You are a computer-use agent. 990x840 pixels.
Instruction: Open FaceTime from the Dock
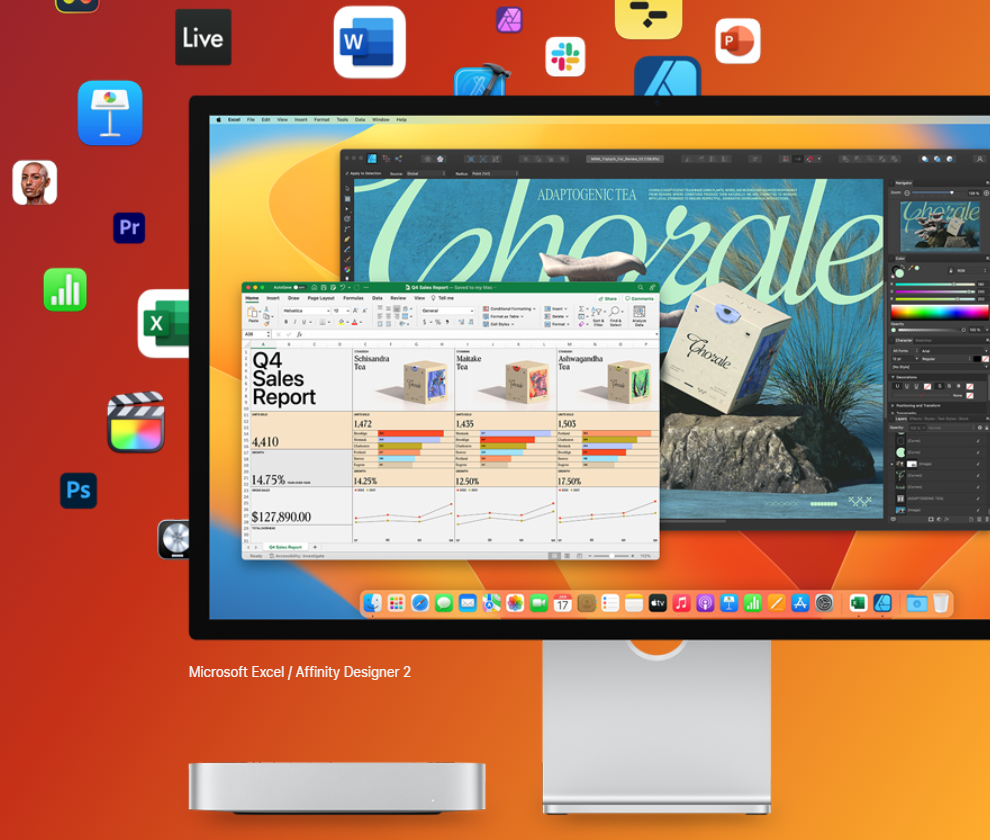(539, 604)
